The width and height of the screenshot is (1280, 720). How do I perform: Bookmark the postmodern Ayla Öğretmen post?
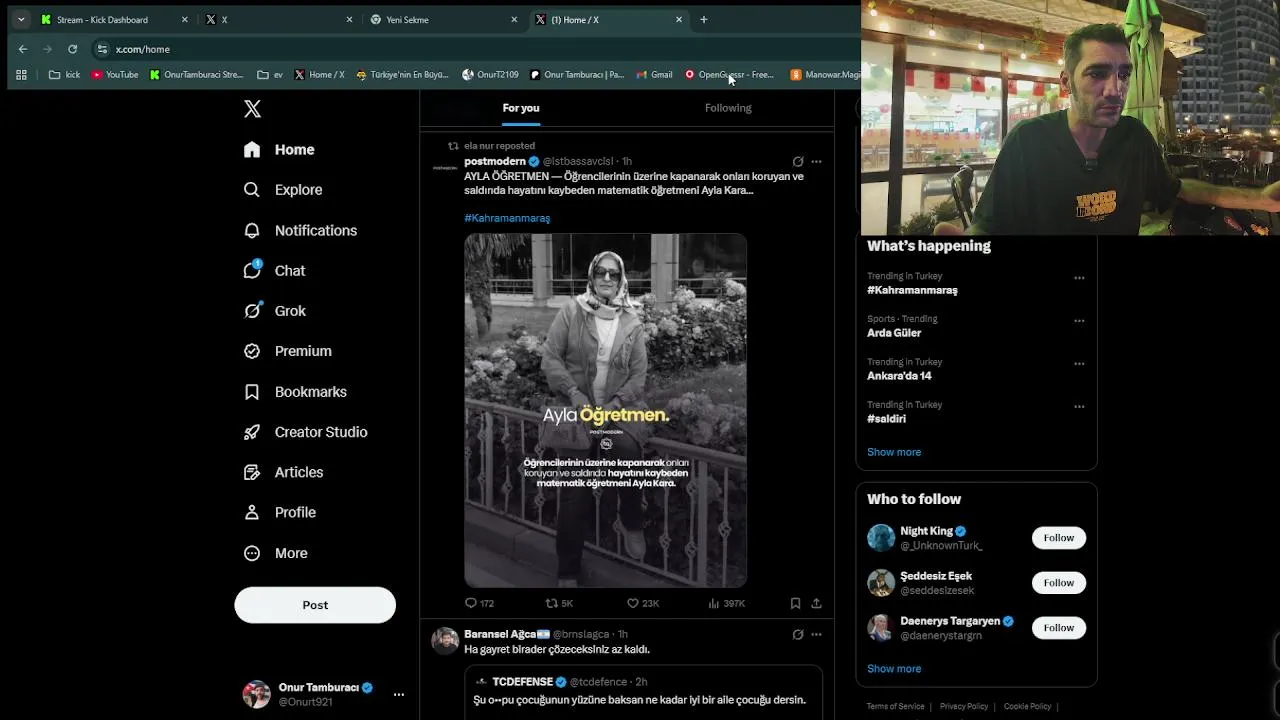click(x=795, y=603)
